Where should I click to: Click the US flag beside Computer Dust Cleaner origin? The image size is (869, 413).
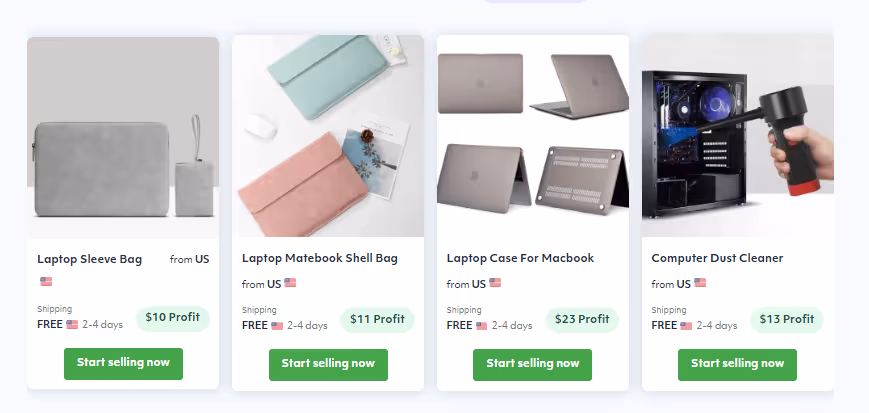point(700,283)
